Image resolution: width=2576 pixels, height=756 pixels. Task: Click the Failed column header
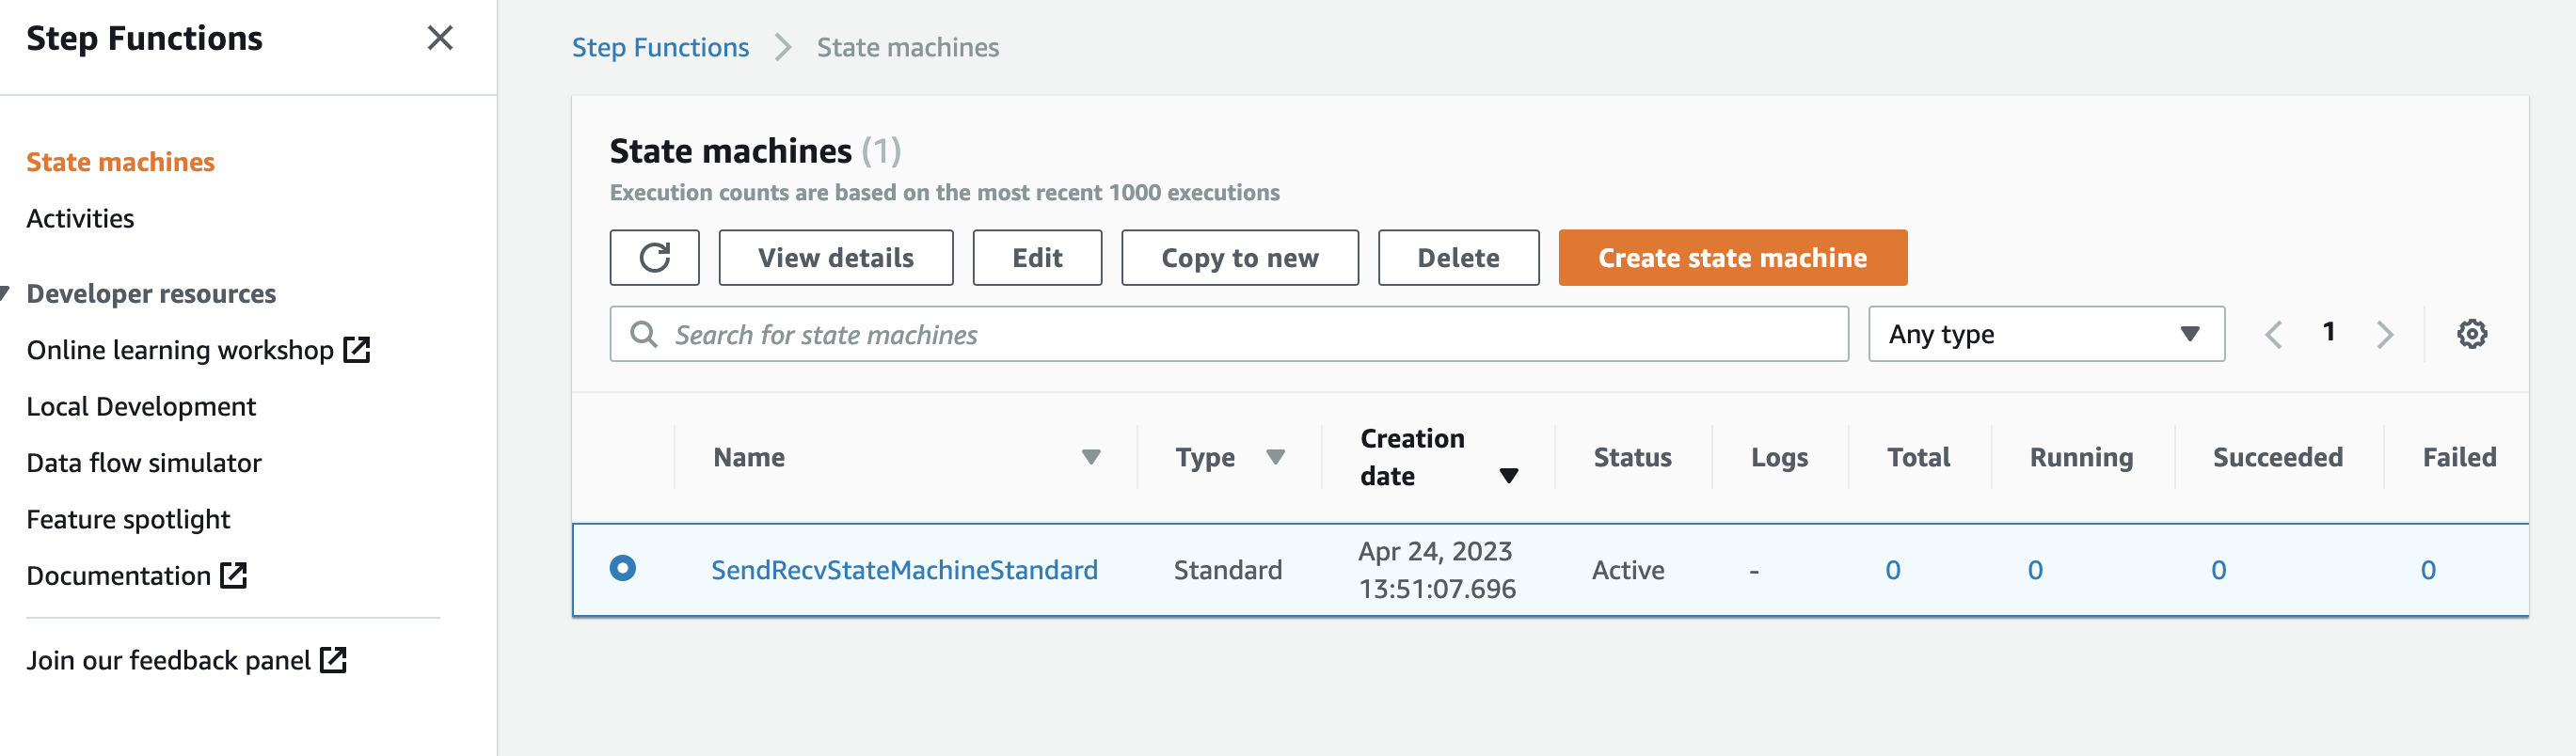click(2459, 458)
